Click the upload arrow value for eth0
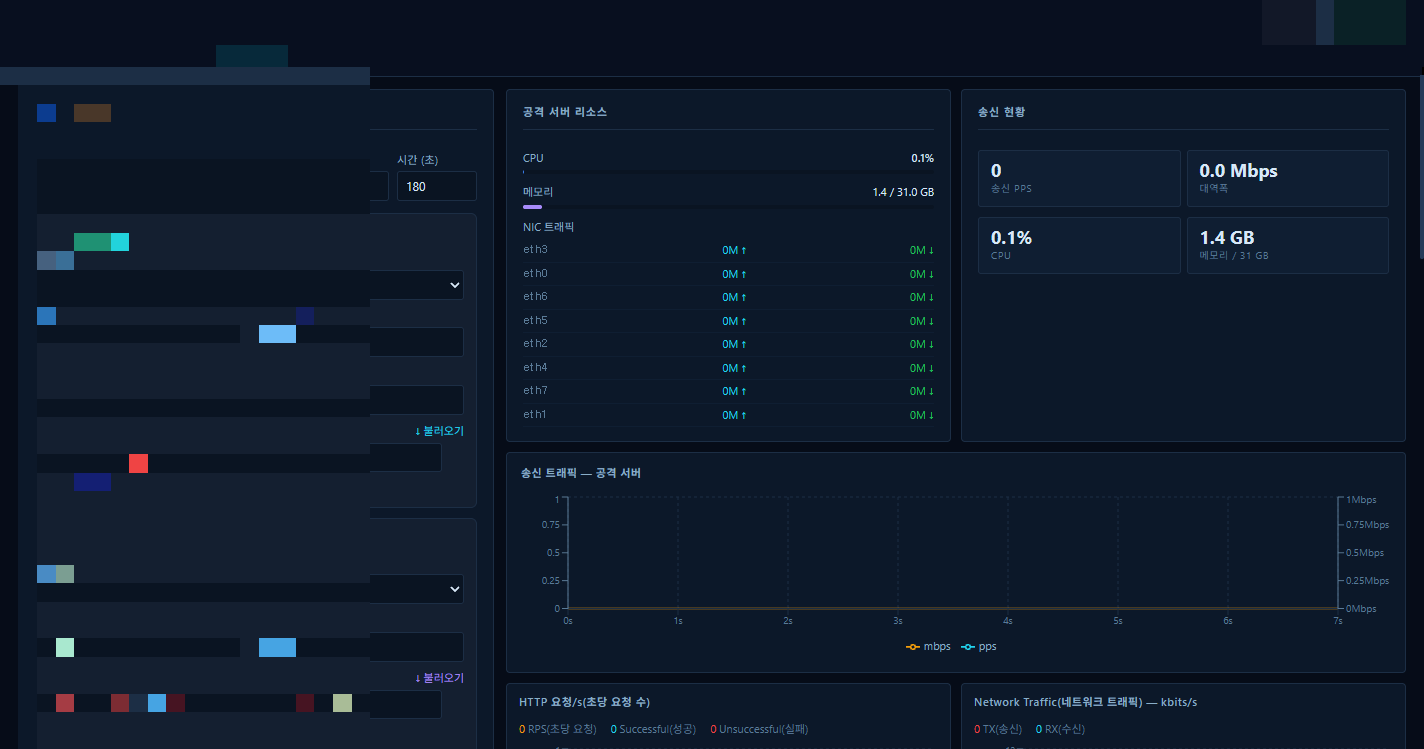1424x749 pixels. (x=735, y=274)
